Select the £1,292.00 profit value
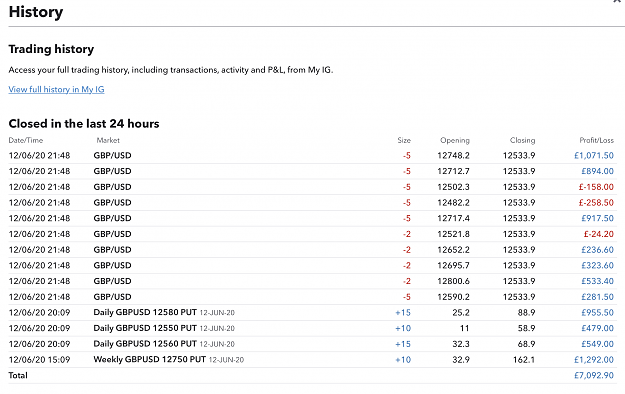The image size is (625, 394). click(x=594, y=360)
